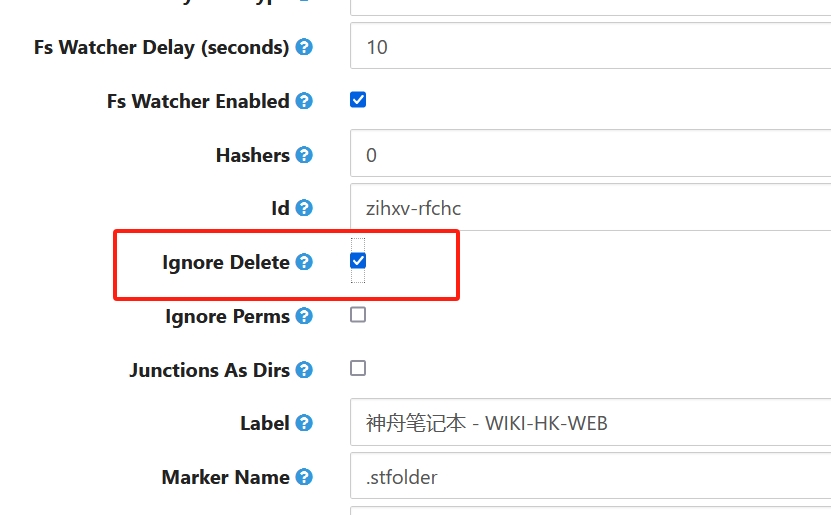Click Junctions As Dirs help icon

304,370
